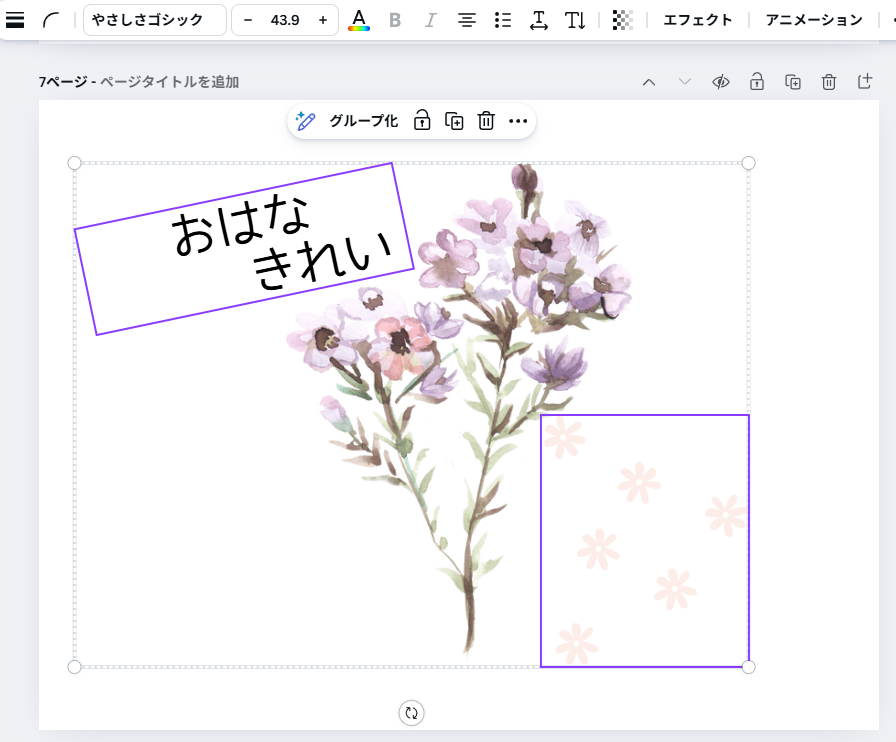This screenshot has width=896, height=742.
Task: Open the border style lines icon
Action: [15, 20]
